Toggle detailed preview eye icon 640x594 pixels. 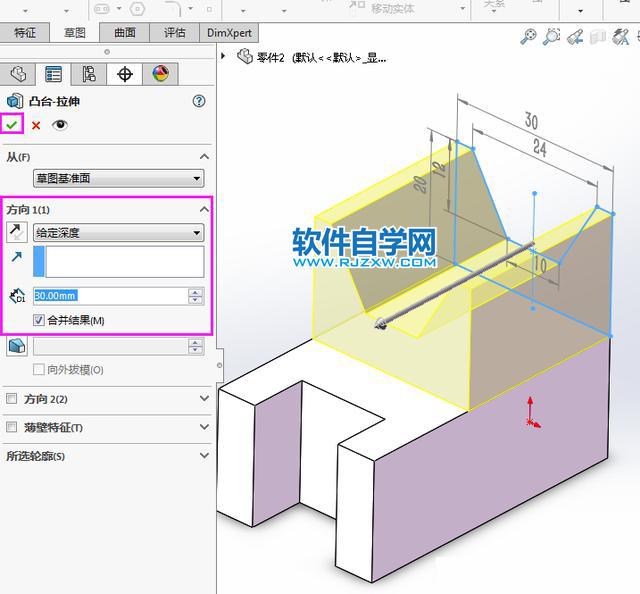pos(60,125)
